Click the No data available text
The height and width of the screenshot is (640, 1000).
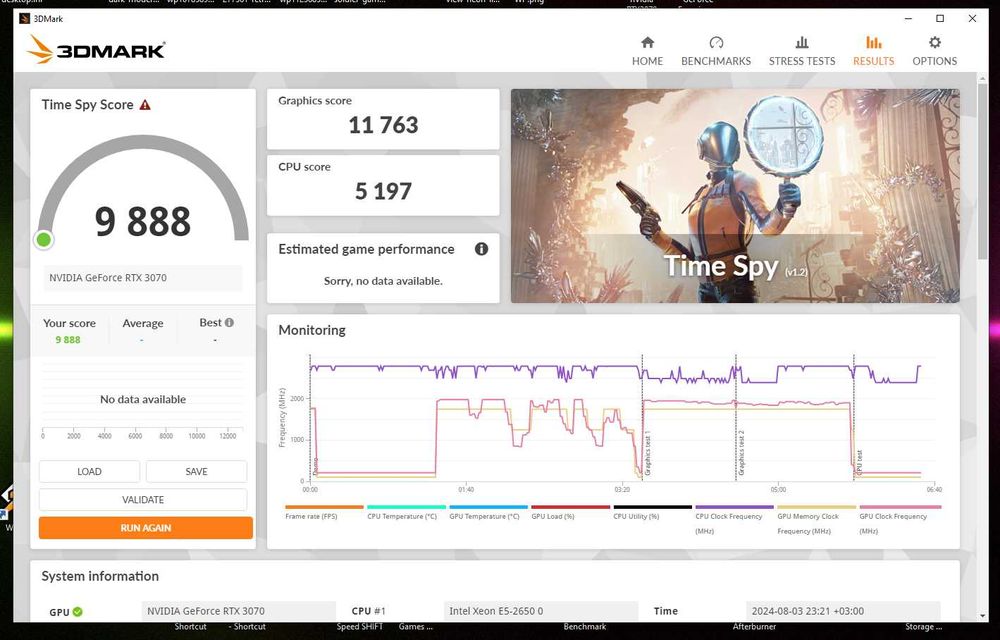tap(143, 400)
